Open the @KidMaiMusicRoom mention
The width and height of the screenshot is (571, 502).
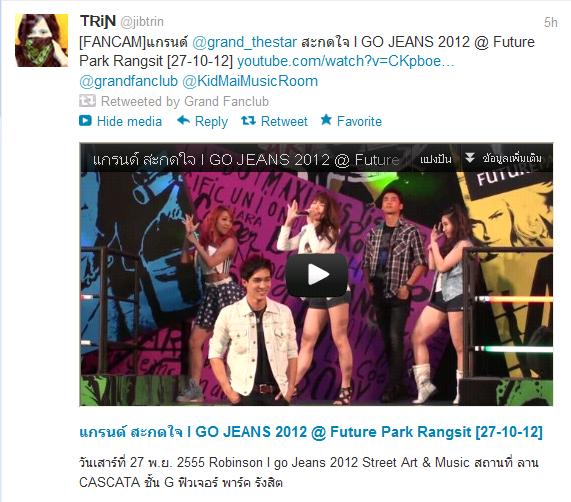pyautogui.click(x=250, y=81)
